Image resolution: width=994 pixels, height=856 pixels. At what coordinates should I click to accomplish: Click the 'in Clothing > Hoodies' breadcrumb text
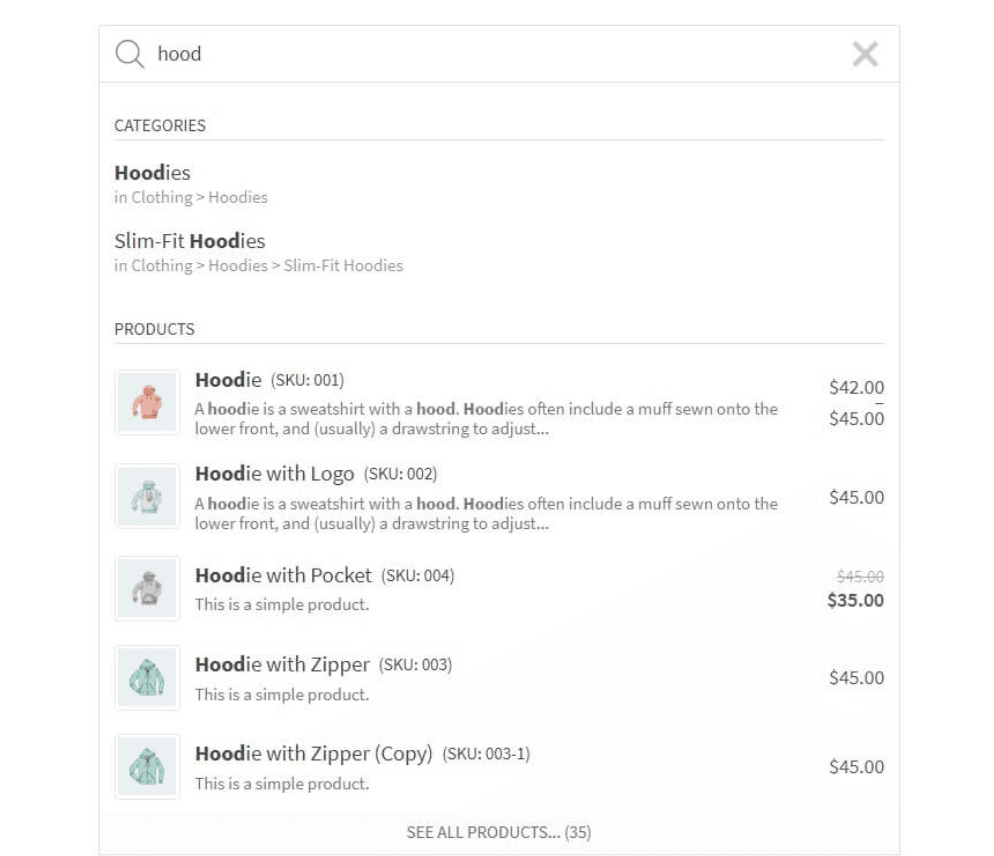[x=191, y=197]
